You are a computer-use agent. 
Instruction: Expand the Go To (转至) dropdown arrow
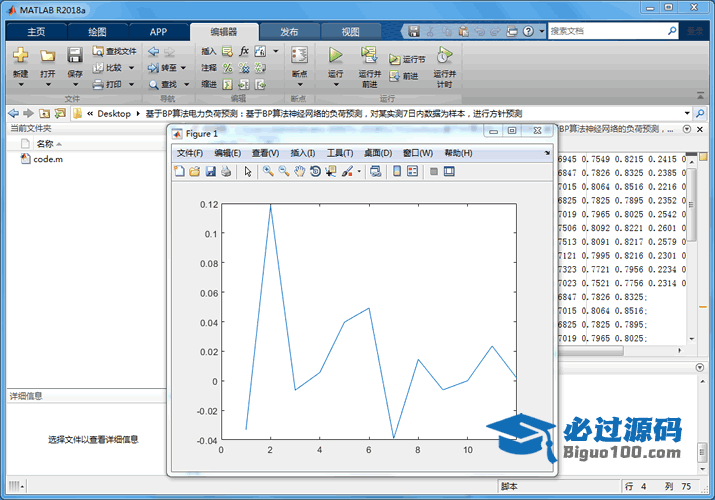coord(183,68)
